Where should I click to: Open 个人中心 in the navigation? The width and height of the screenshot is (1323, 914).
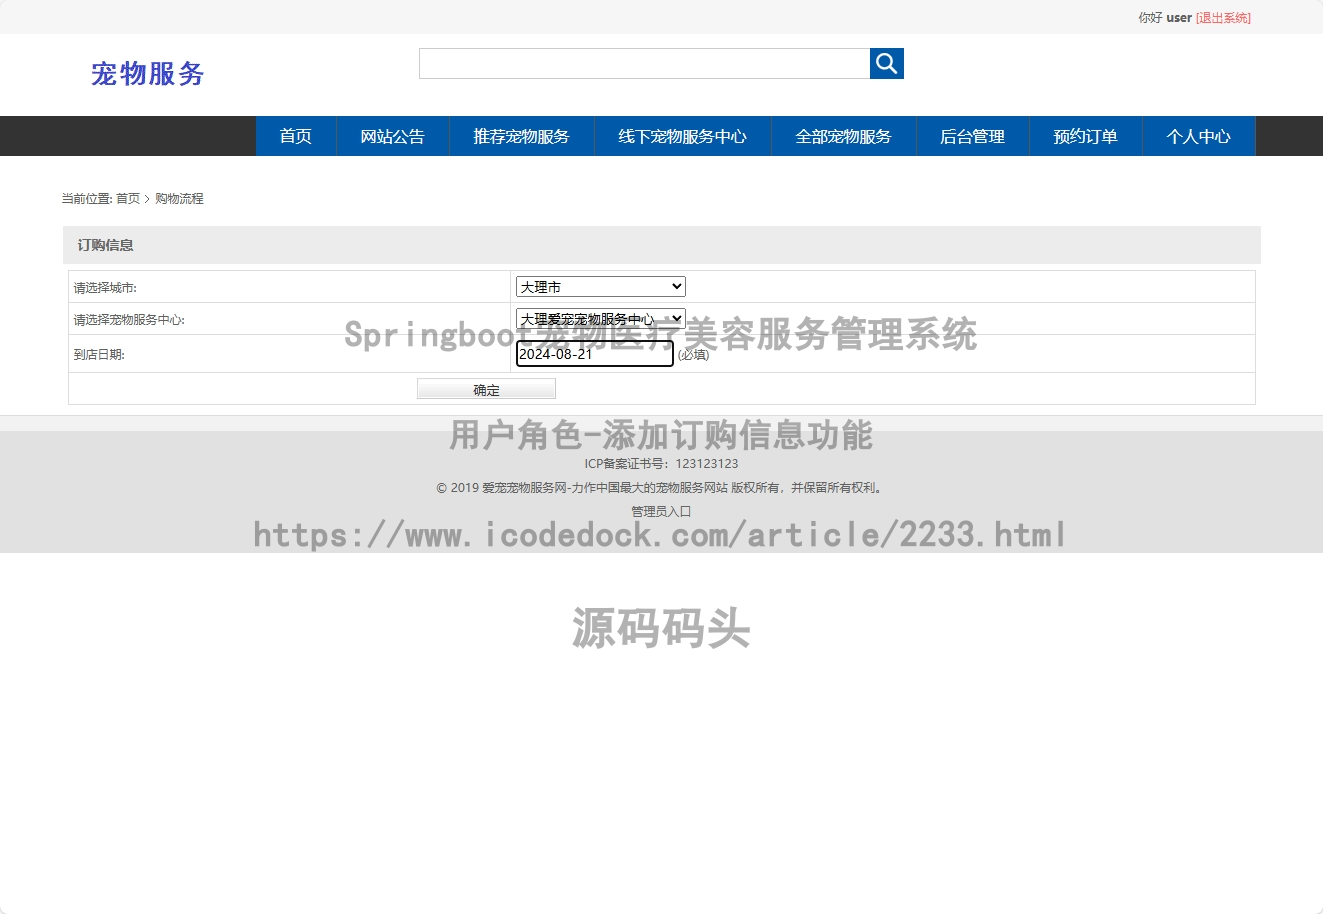point(1199,136)
